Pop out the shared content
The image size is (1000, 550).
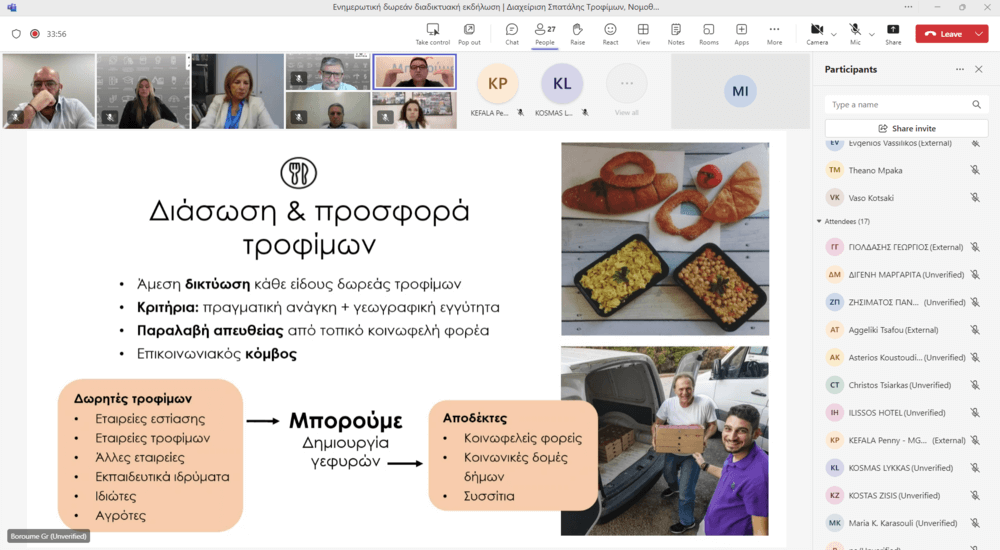coord(469,34)
